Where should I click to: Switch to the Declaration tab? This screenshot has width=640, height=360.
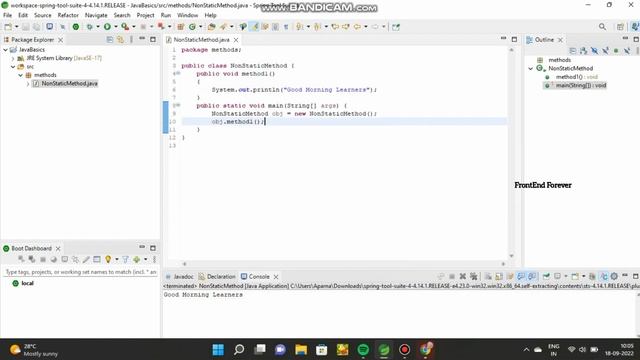coord(217,276)
